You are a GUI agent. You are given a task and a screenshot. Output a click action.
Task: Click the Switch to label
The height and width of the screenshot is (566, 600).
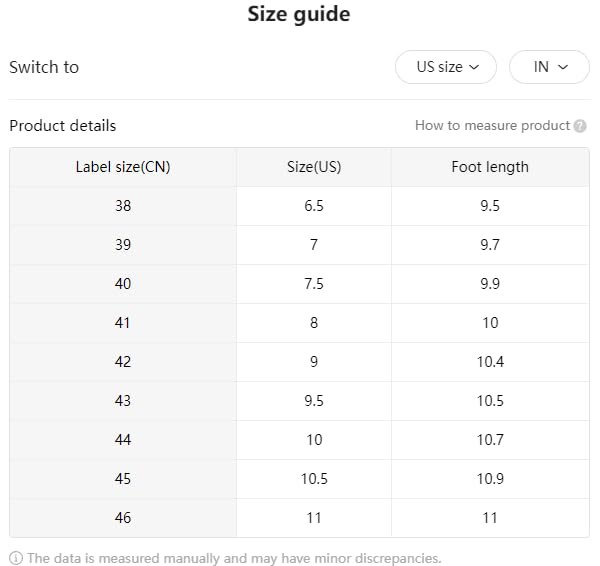pyautogui.click(x=44, y=67)
